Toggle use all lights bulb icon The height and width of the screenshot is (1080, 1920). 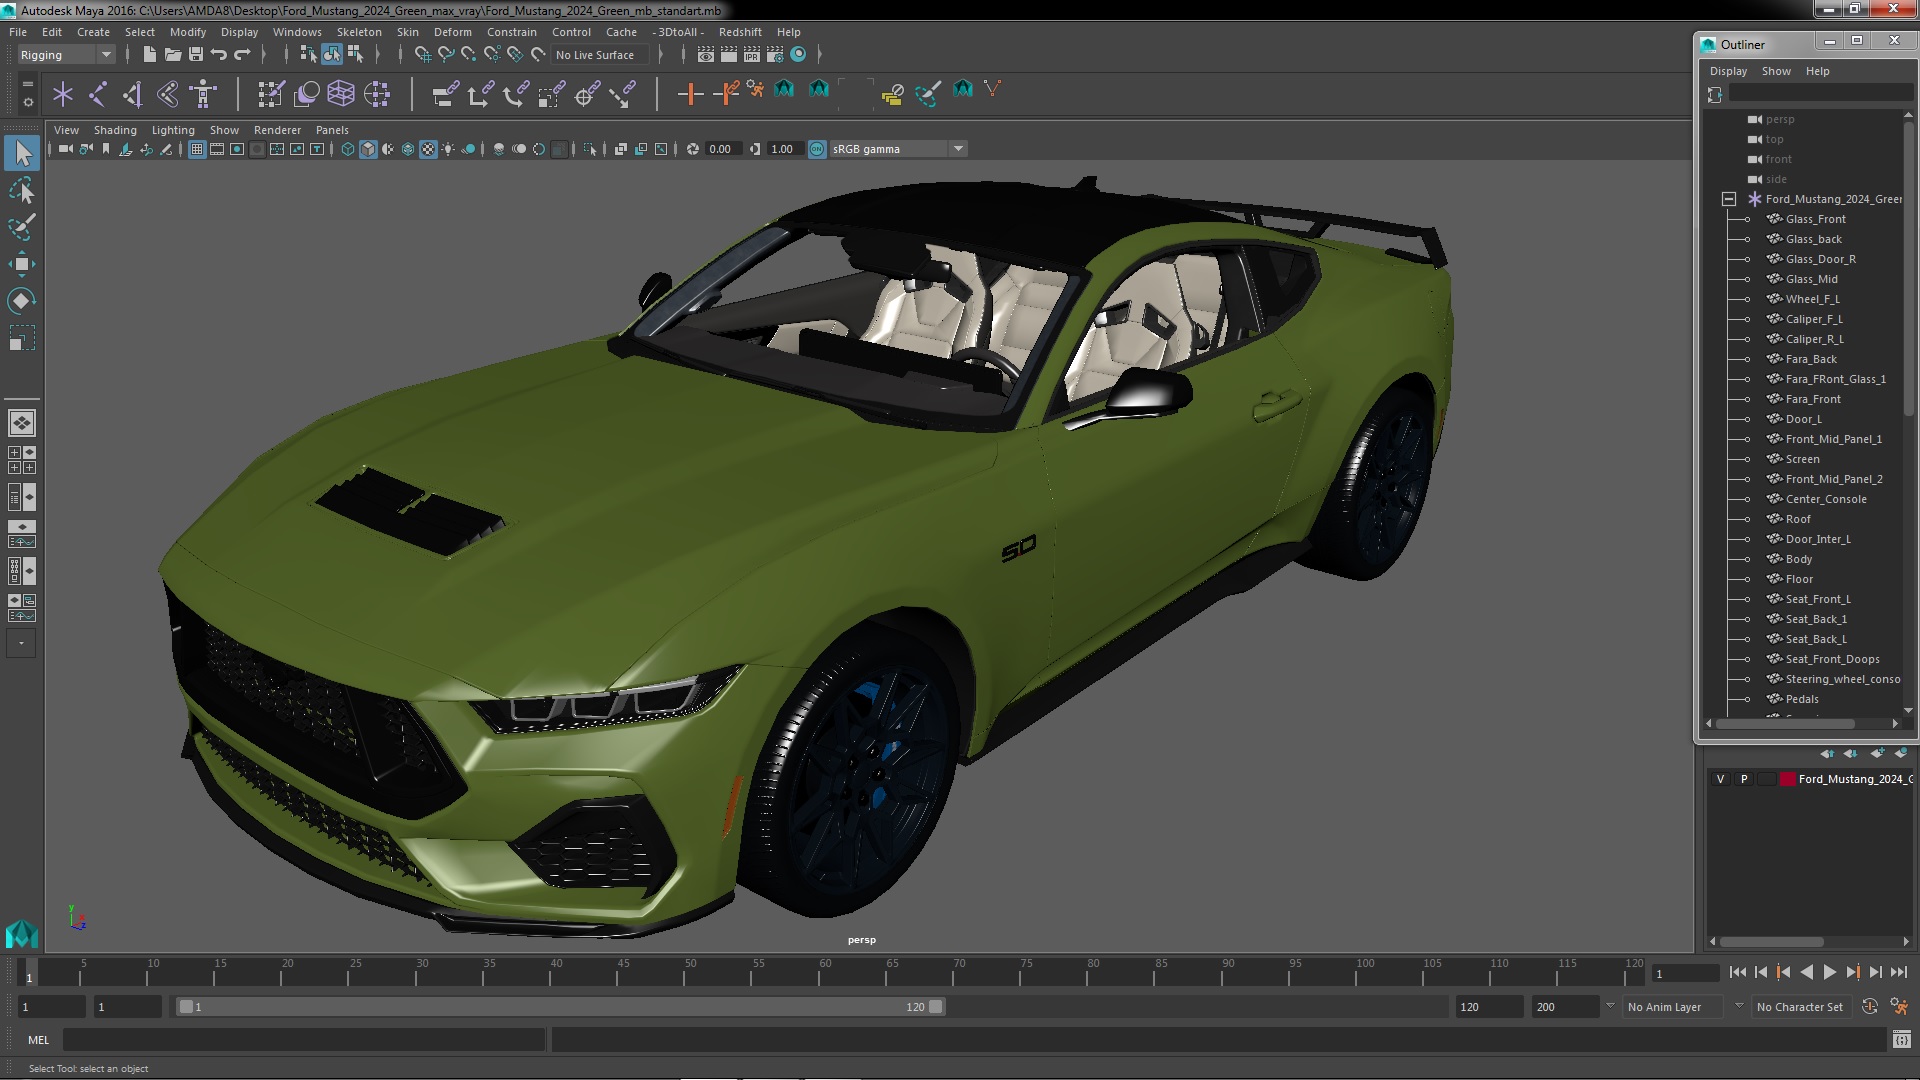[x=448, y=149]
